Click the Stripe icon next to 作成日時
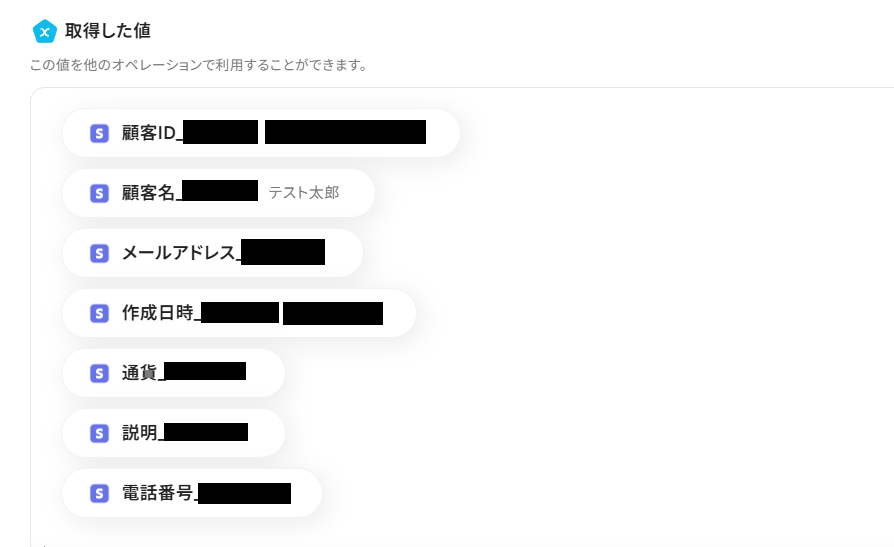This screenshot has width=894, height=547. (x=99, y=313)
